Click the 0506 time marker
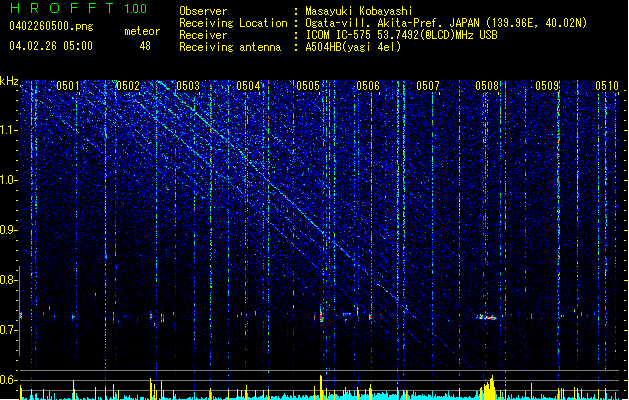 point(368,86)
